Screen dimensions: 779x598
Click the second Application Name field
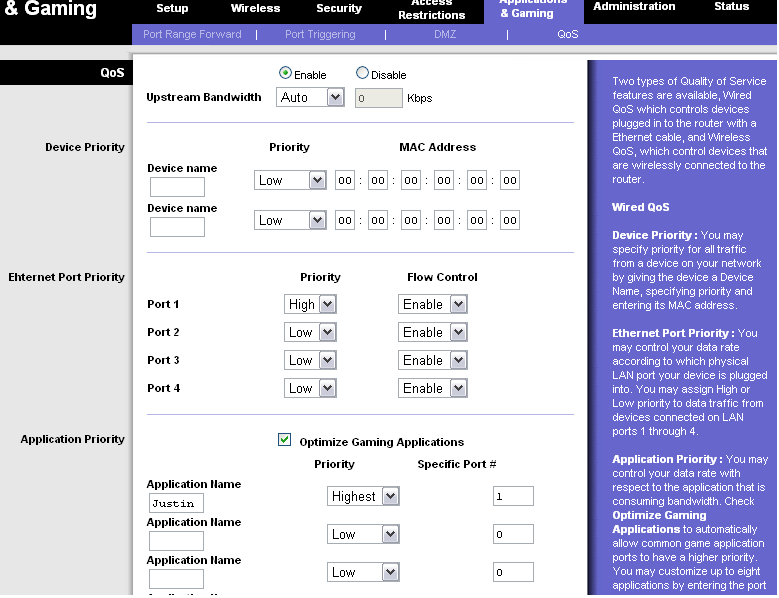176,541
